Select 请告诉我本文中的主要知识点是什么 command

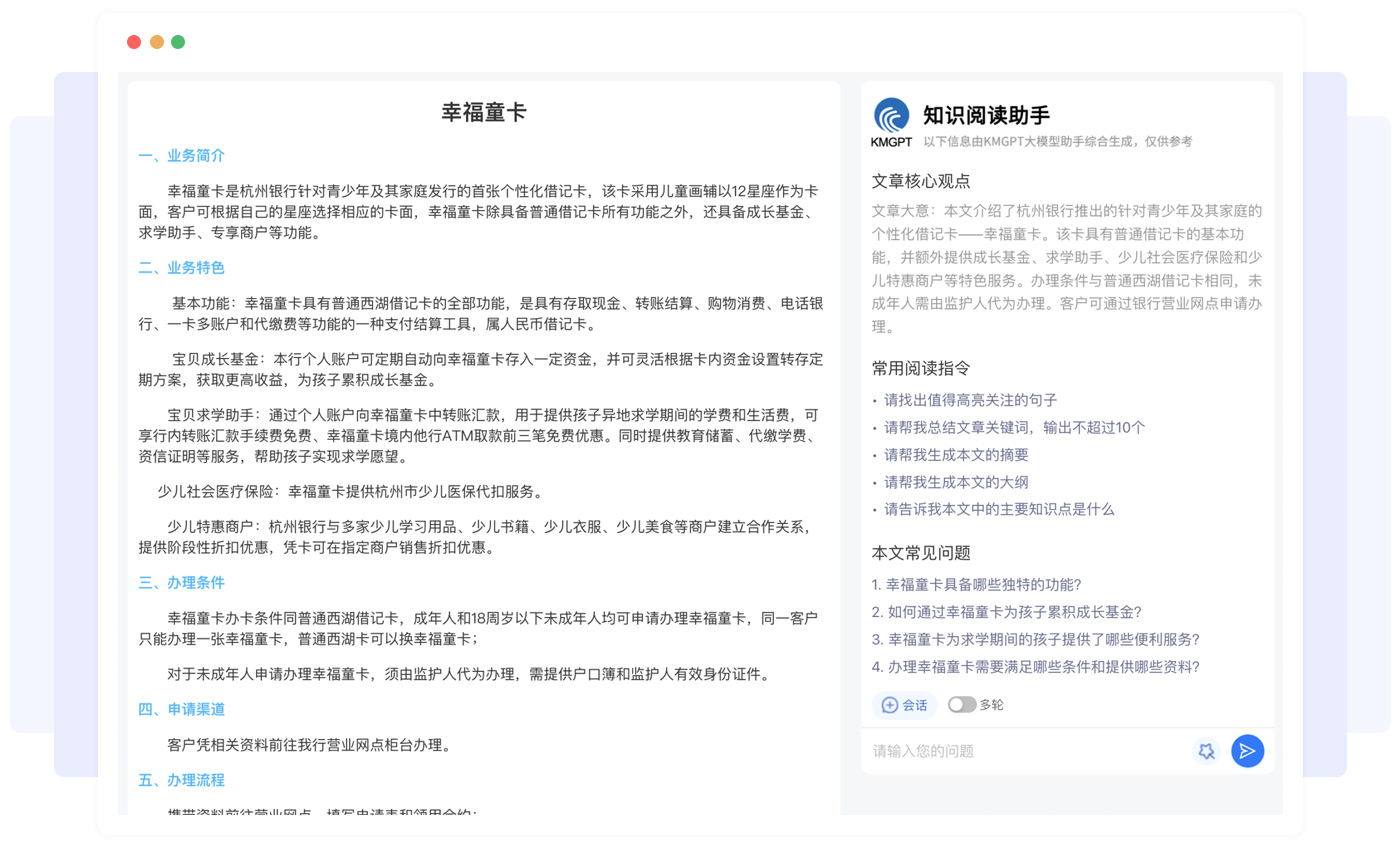[x=999, y=509]
